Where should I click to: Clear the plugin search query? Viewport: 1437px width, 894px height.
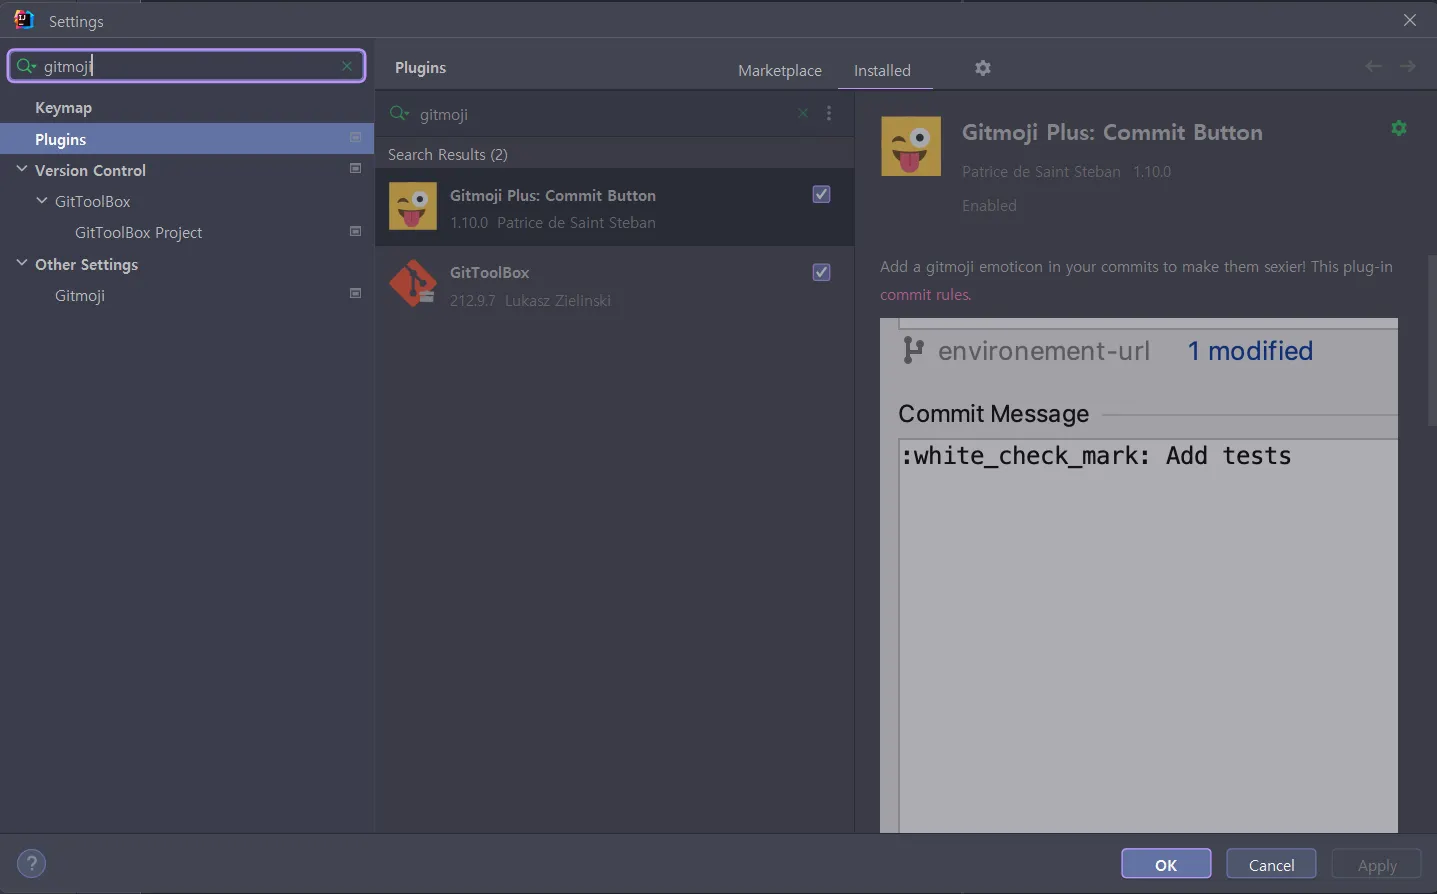tap(802, 113)
